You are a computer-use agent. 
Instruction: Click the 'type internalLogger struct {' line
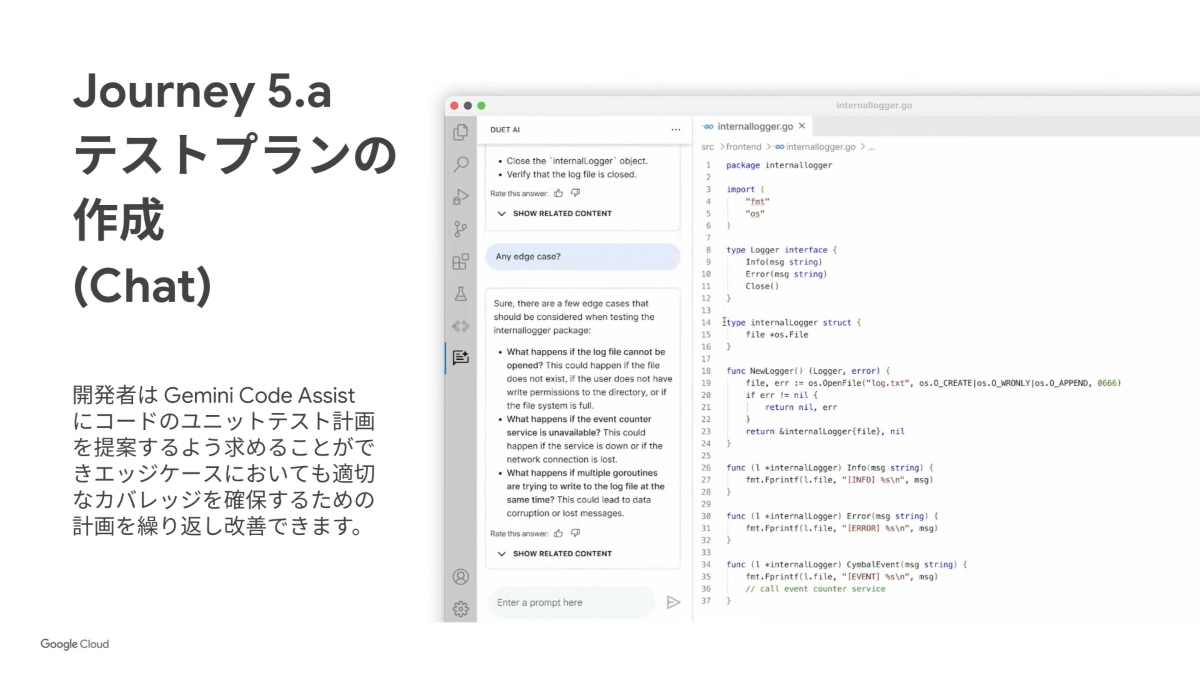tap(793, 322)
